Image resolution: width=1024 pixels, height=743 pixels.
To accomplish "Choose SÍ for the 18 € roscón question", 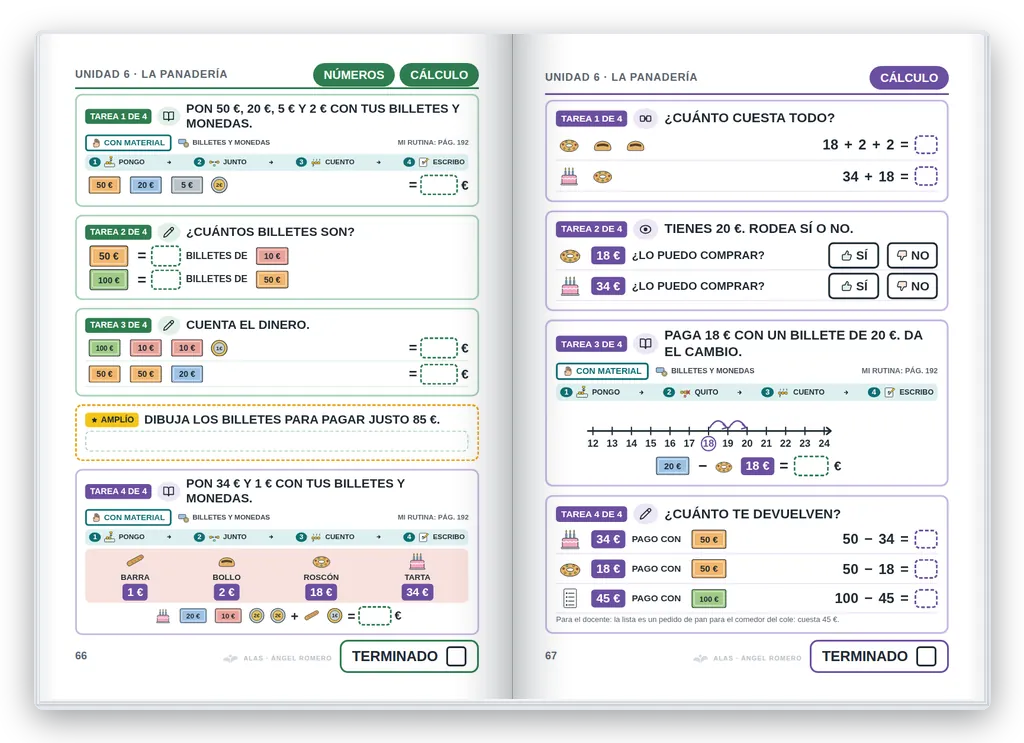I will pos(854,255).
